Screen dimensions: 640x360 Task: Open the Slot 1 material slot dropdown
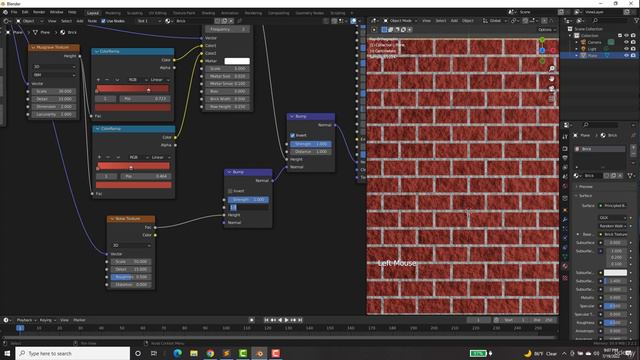pos(149,21)
